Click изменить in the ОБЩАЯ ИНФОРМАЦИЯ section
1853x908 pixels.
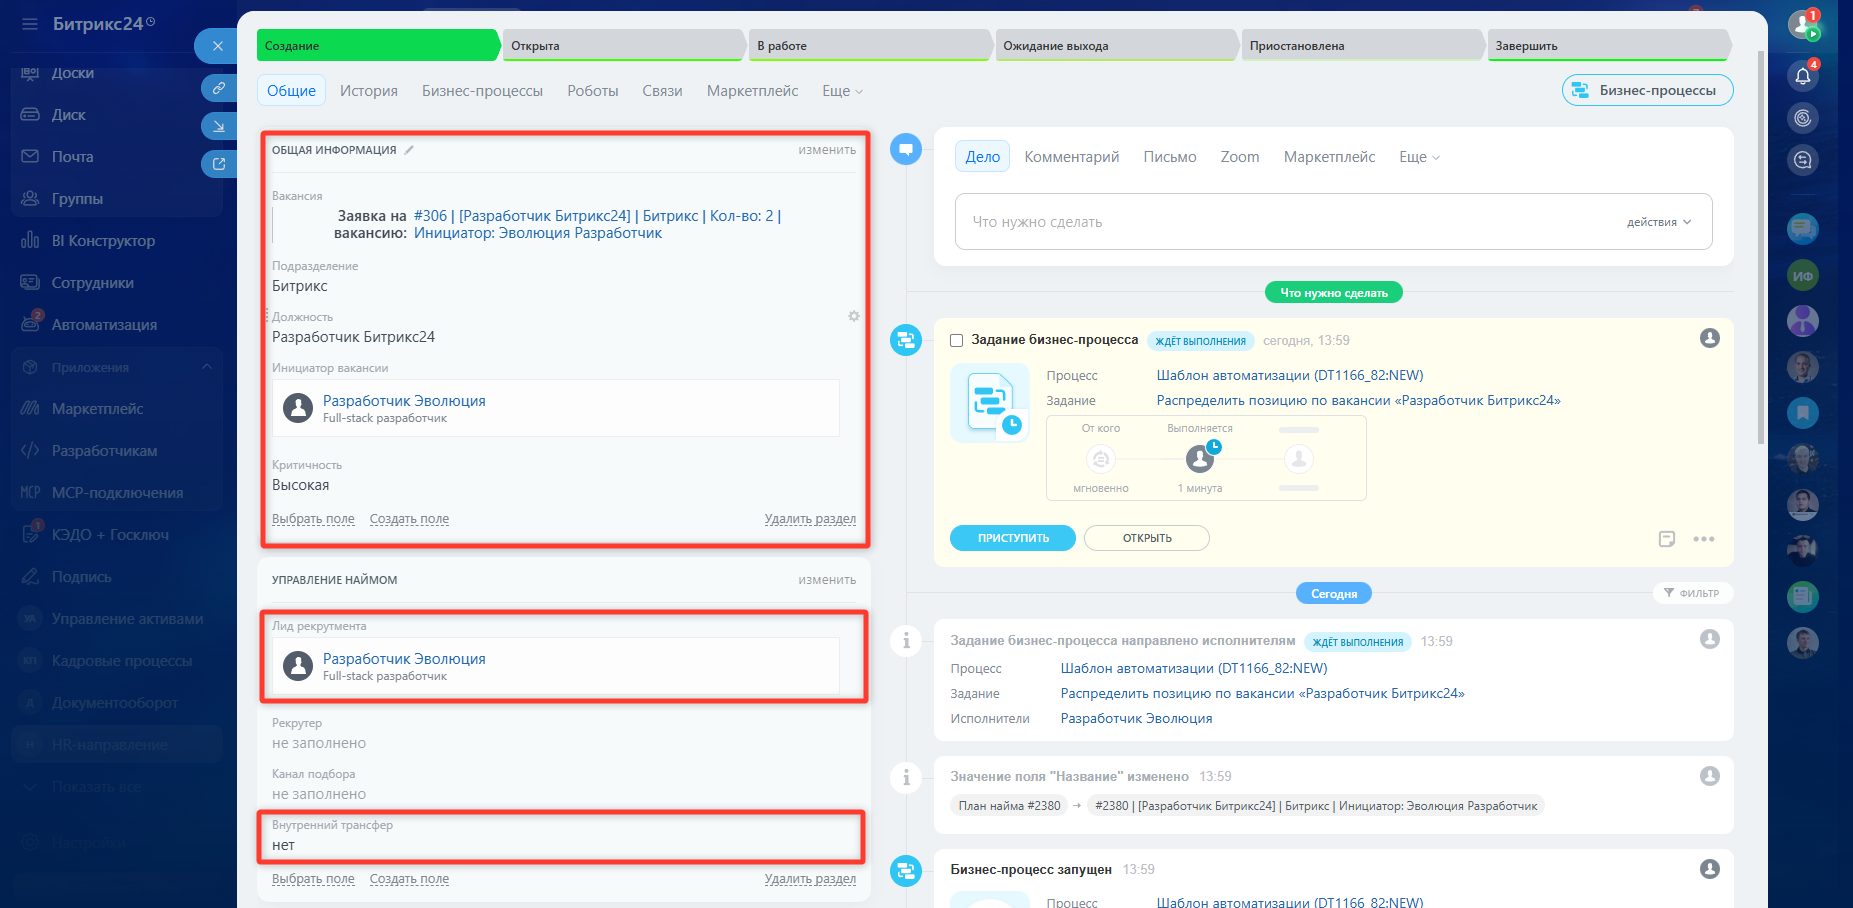pos(827,150)
